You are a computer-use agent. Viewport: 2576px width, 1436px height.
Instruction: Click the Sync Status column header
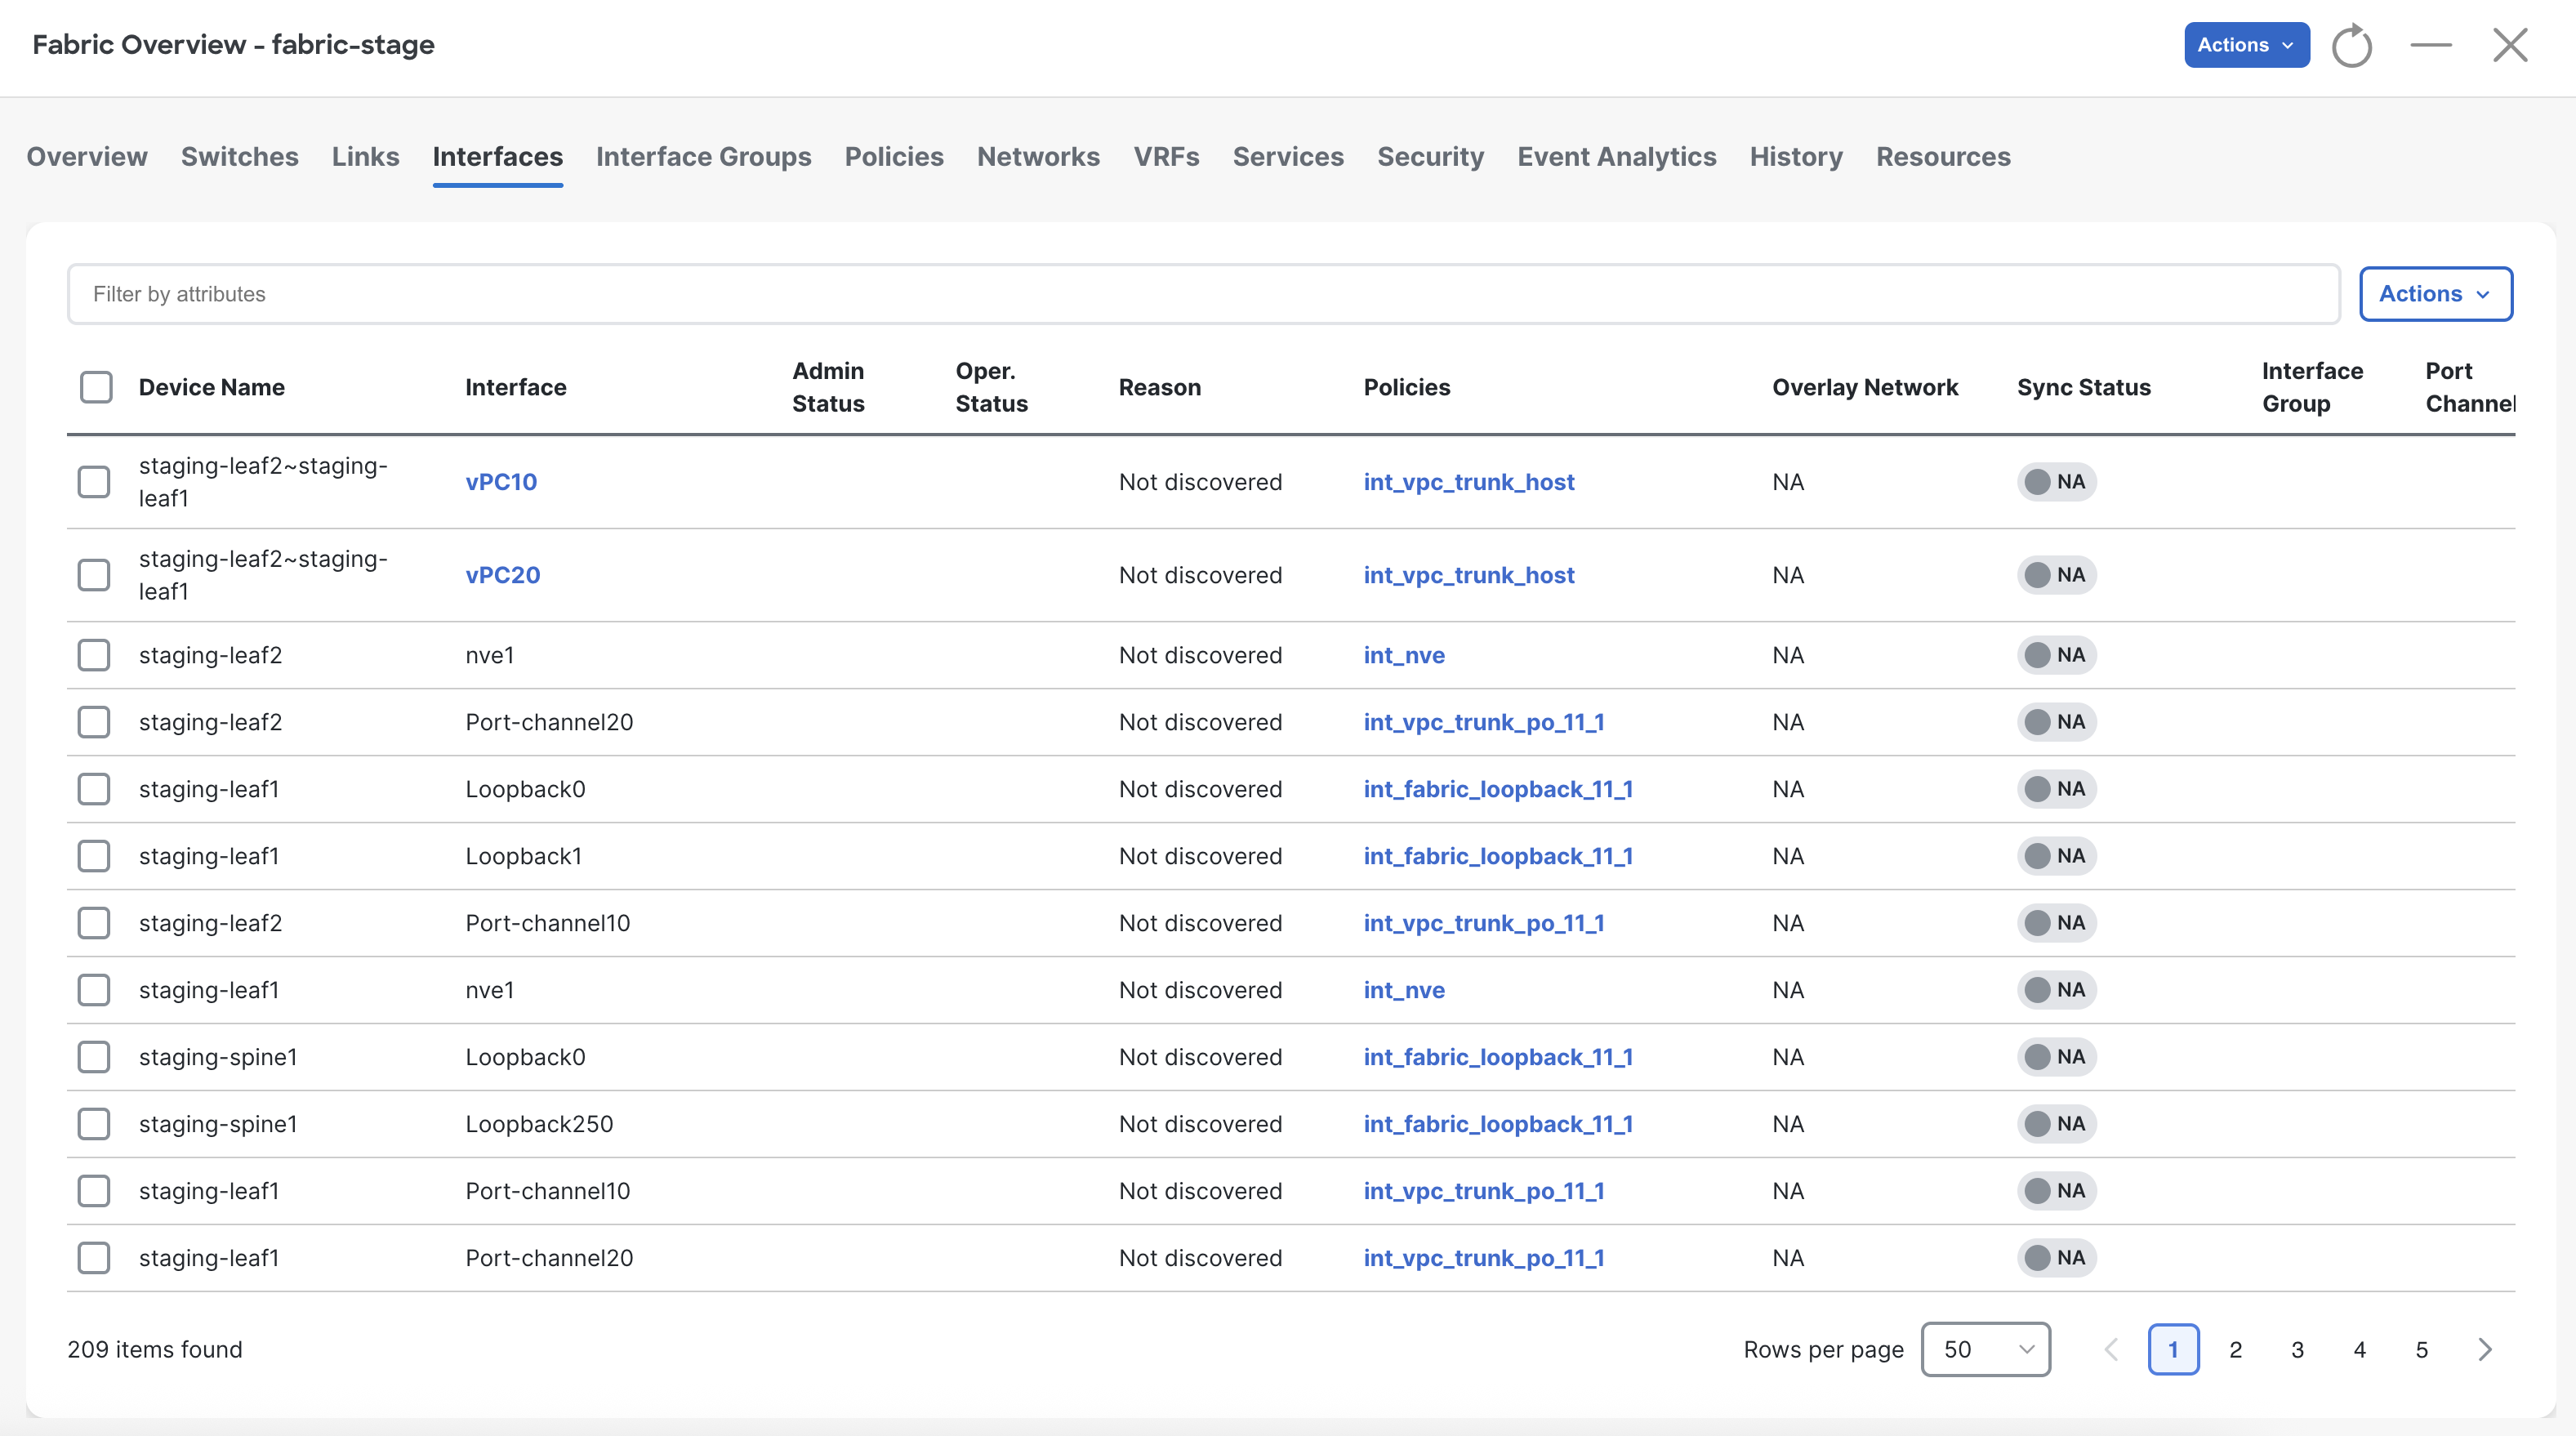click(2084, 387)
